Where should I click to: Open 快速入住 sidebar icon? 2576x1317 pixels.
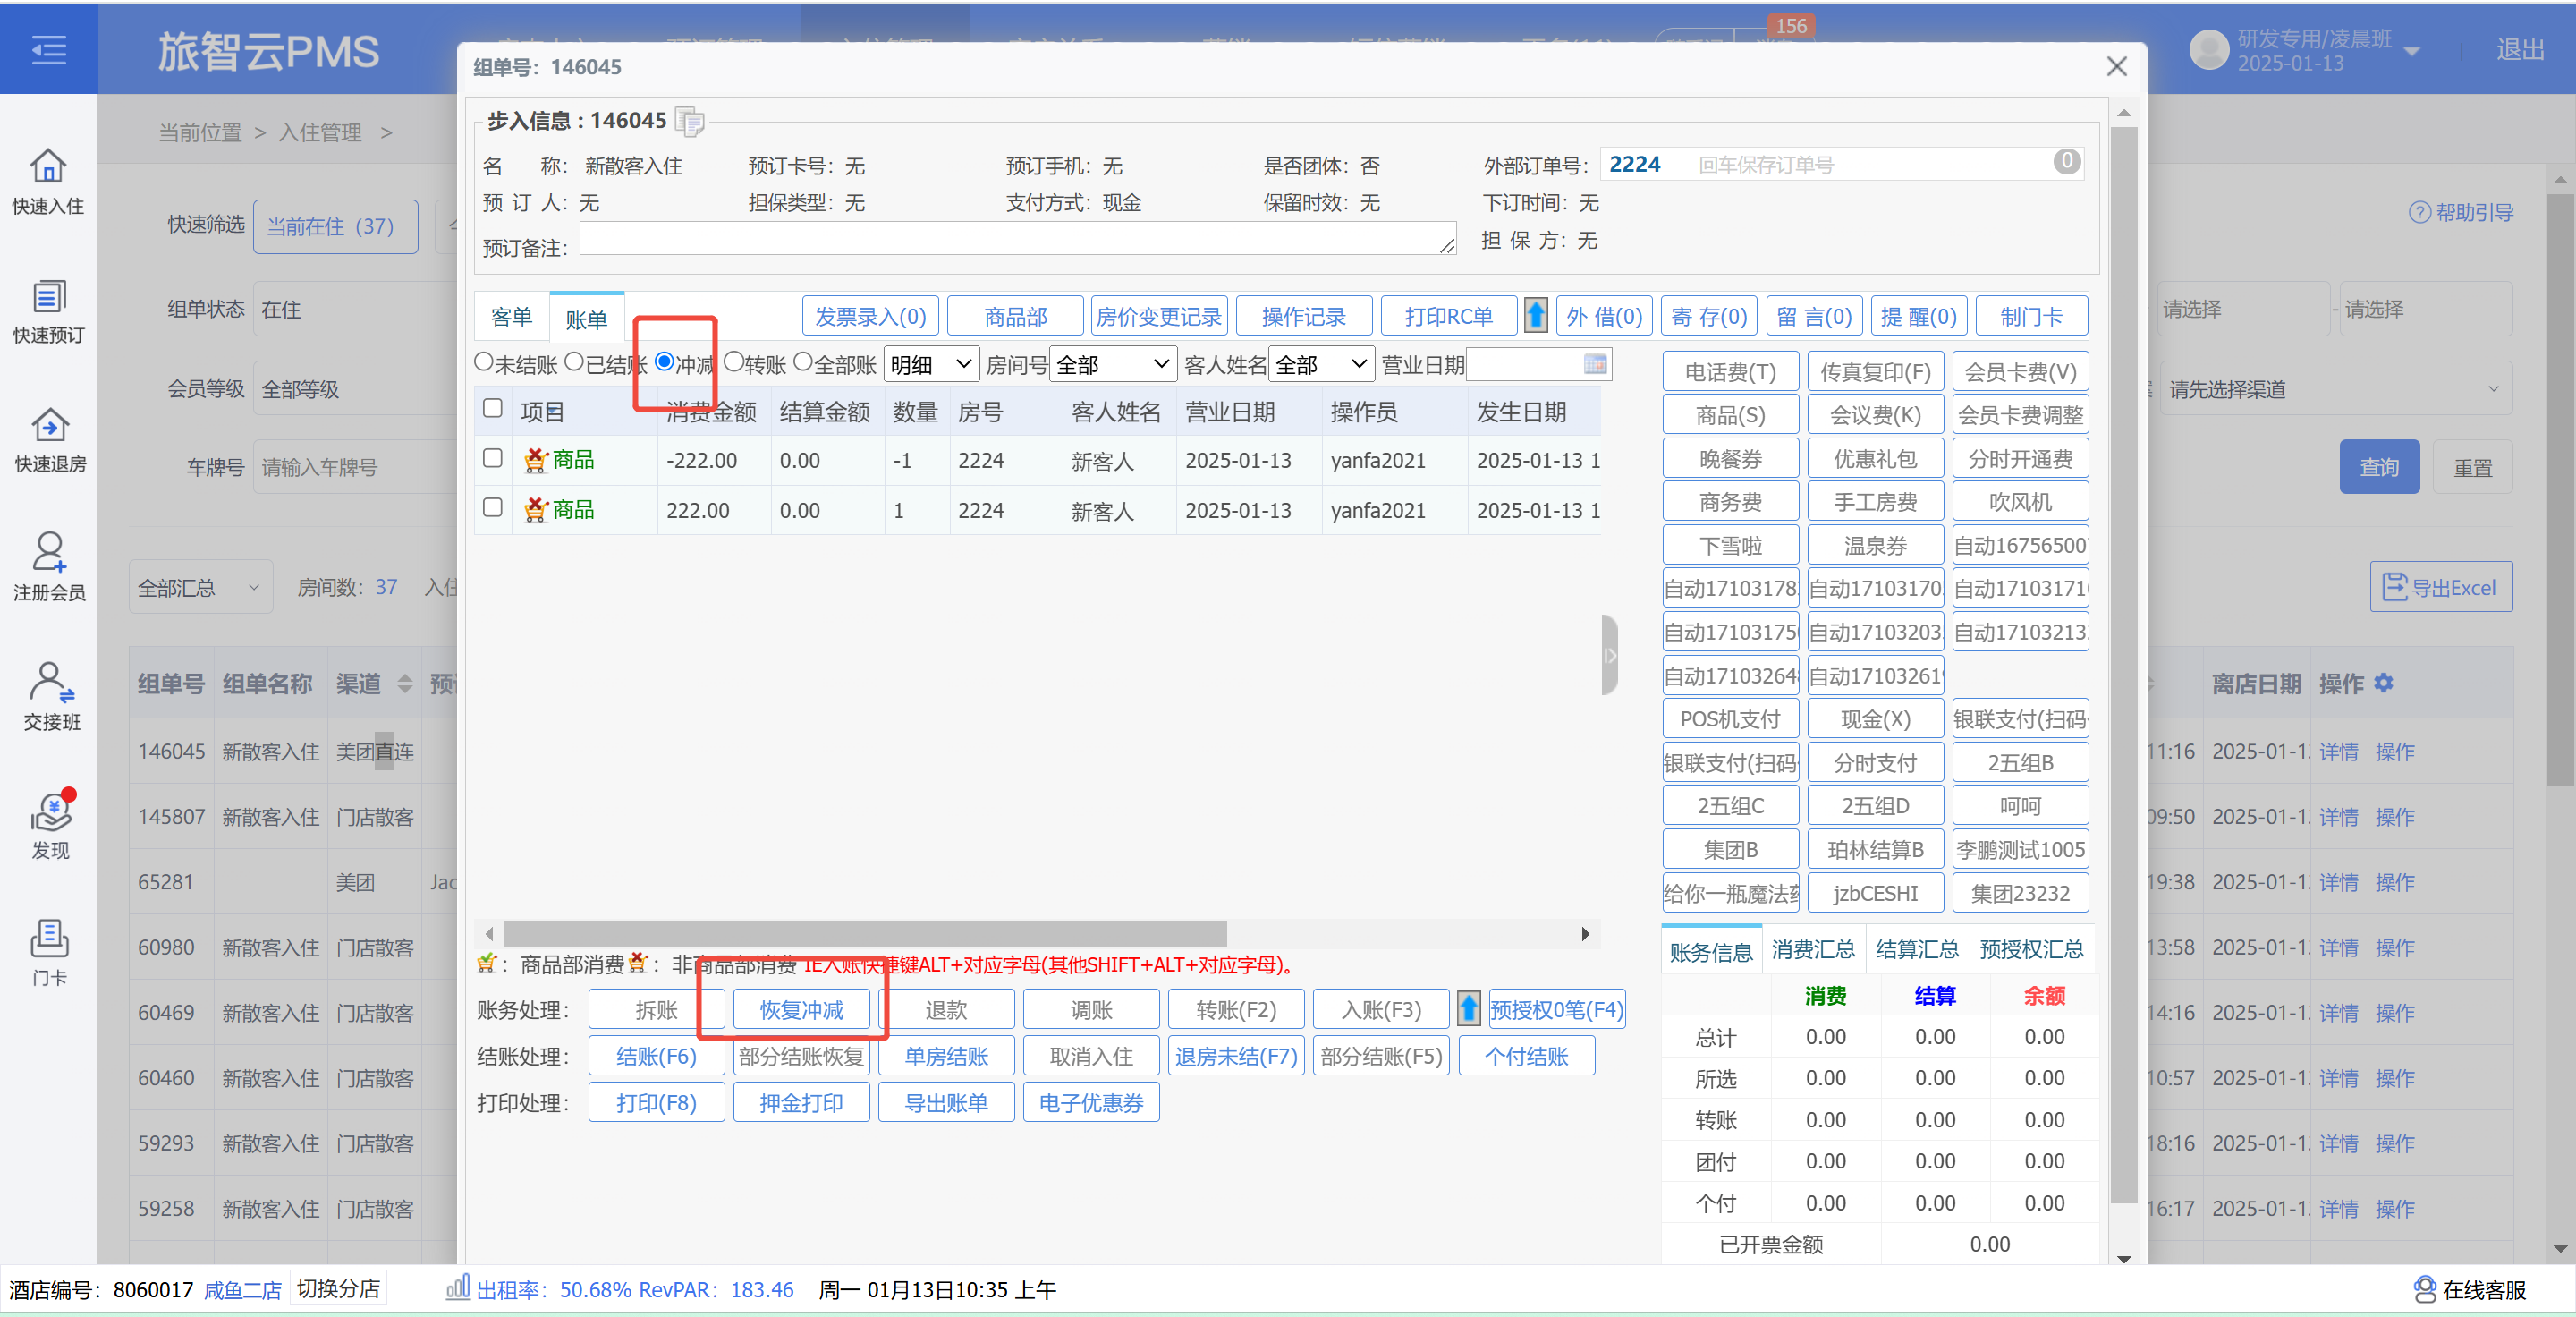coord(48,181)
